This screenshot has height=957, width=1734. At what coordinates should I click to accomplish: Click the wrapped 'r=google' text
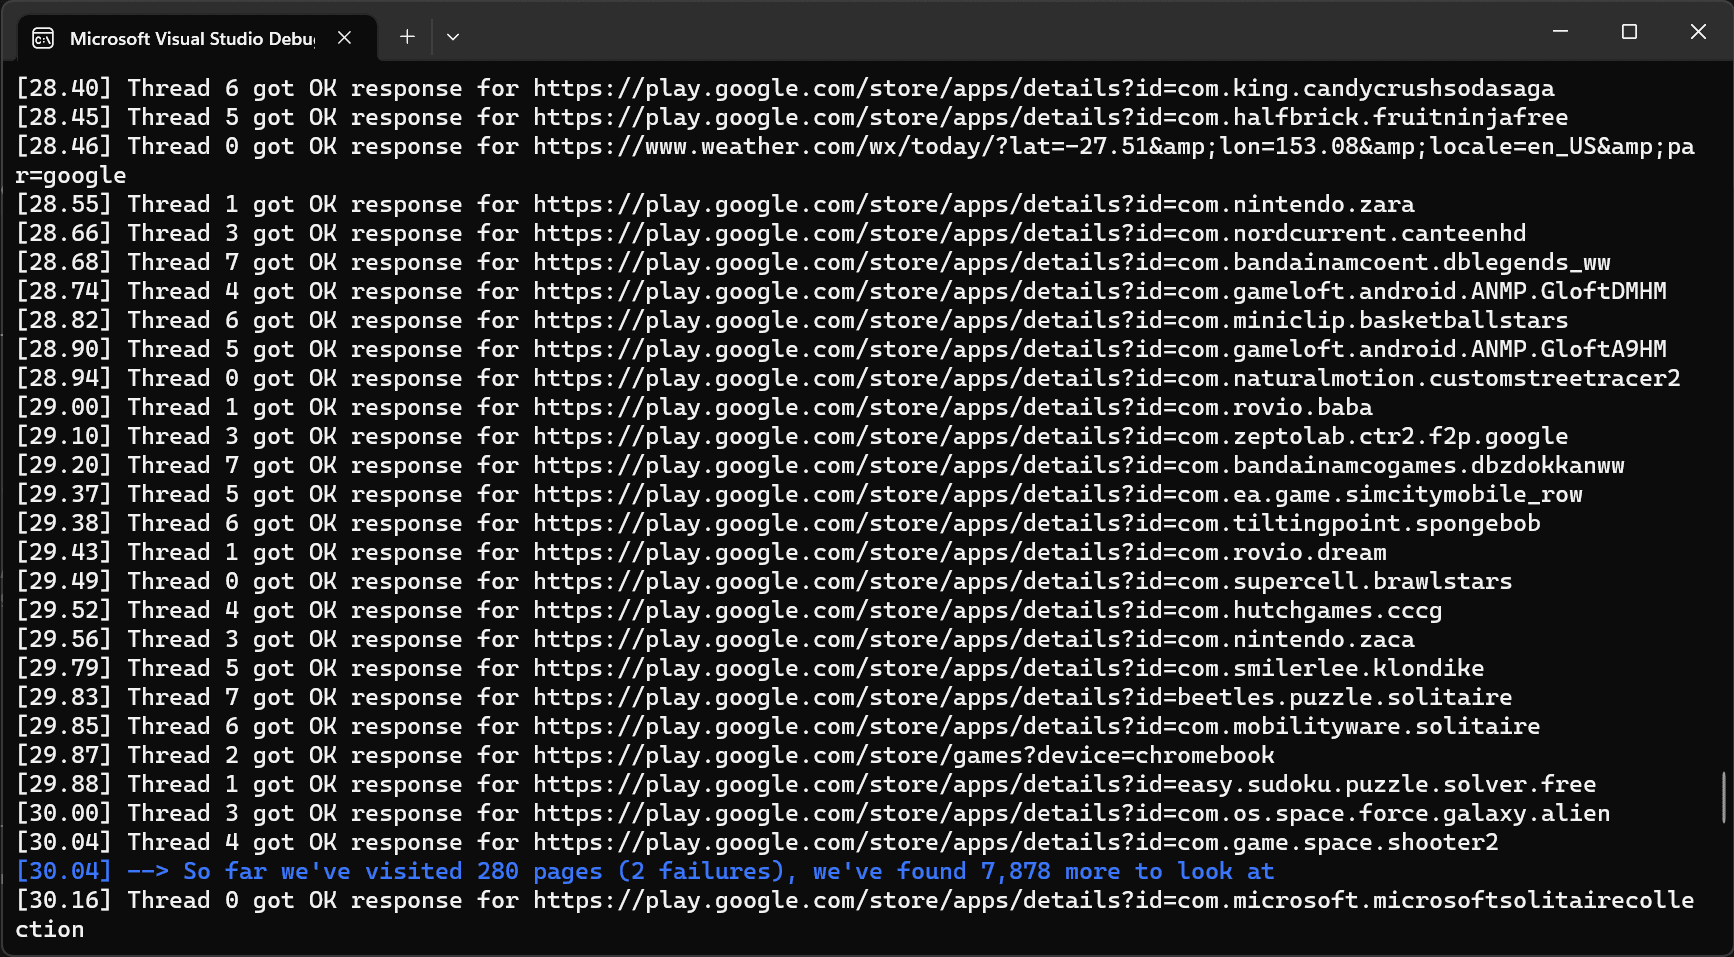(71, 175)
